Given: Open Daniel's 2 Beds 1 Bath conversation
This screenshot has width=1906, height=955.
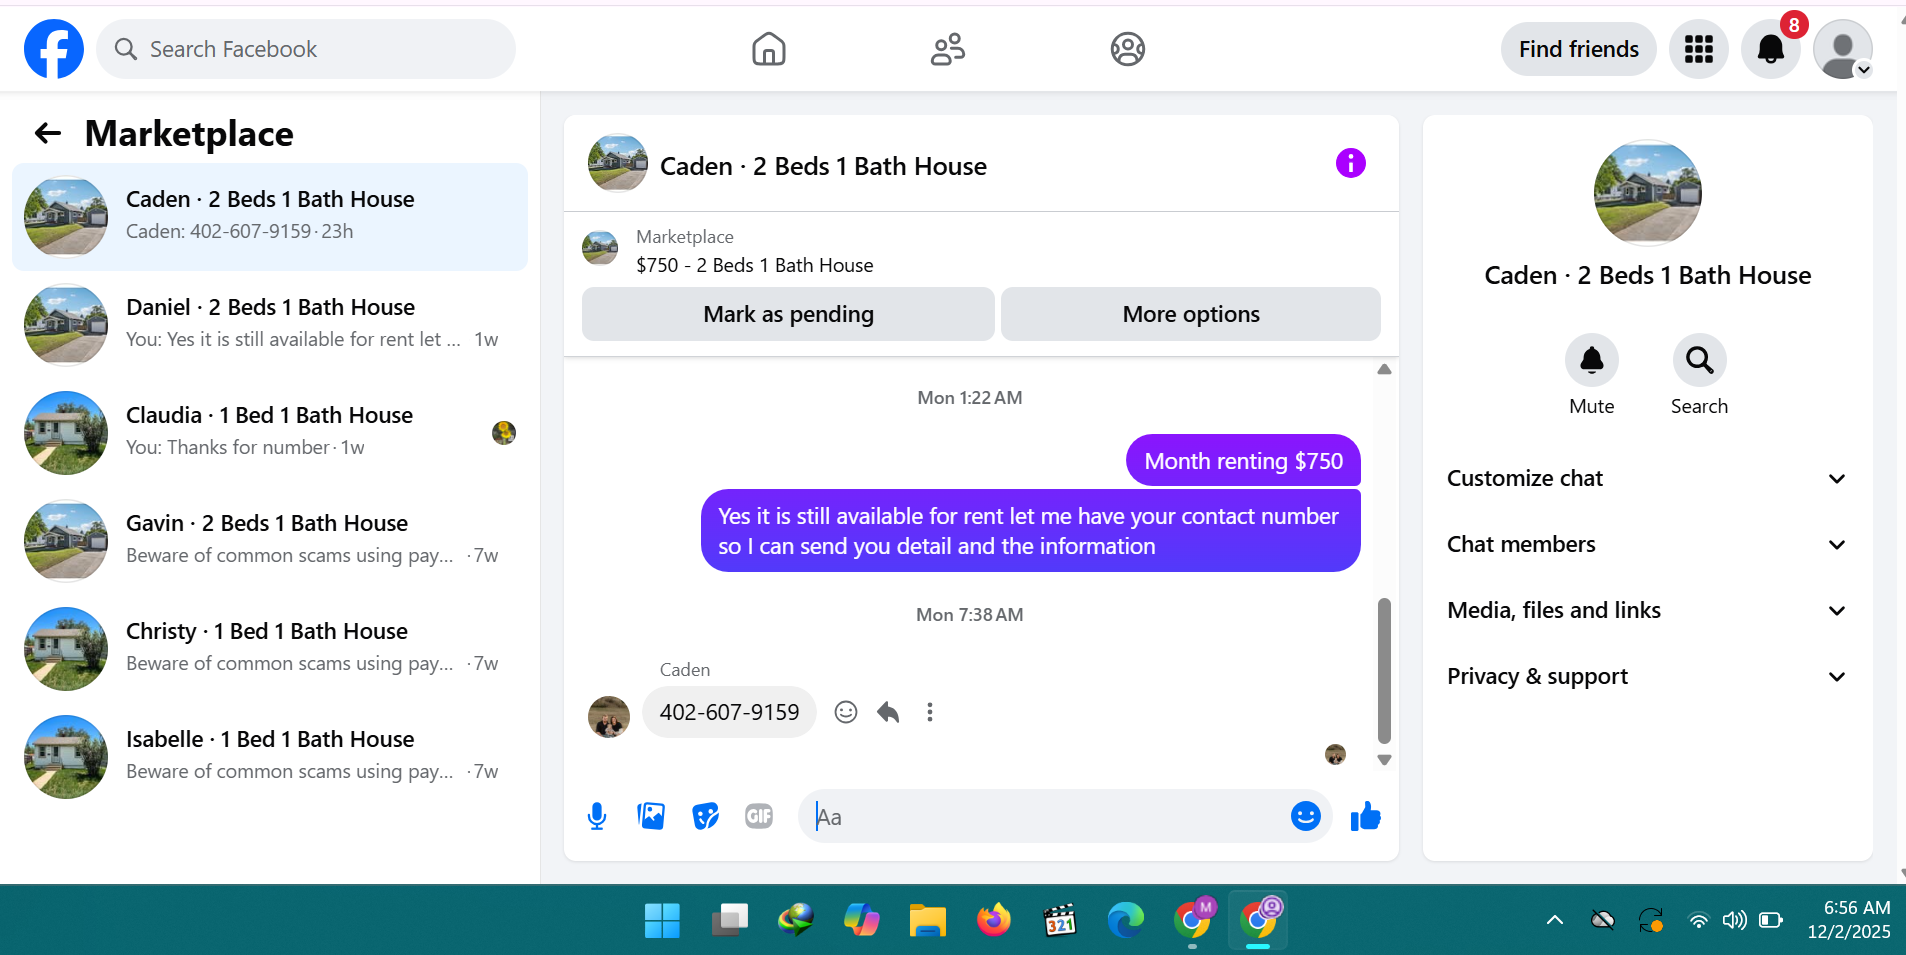Looking at the screenshot, I should (x=270, y=324).
